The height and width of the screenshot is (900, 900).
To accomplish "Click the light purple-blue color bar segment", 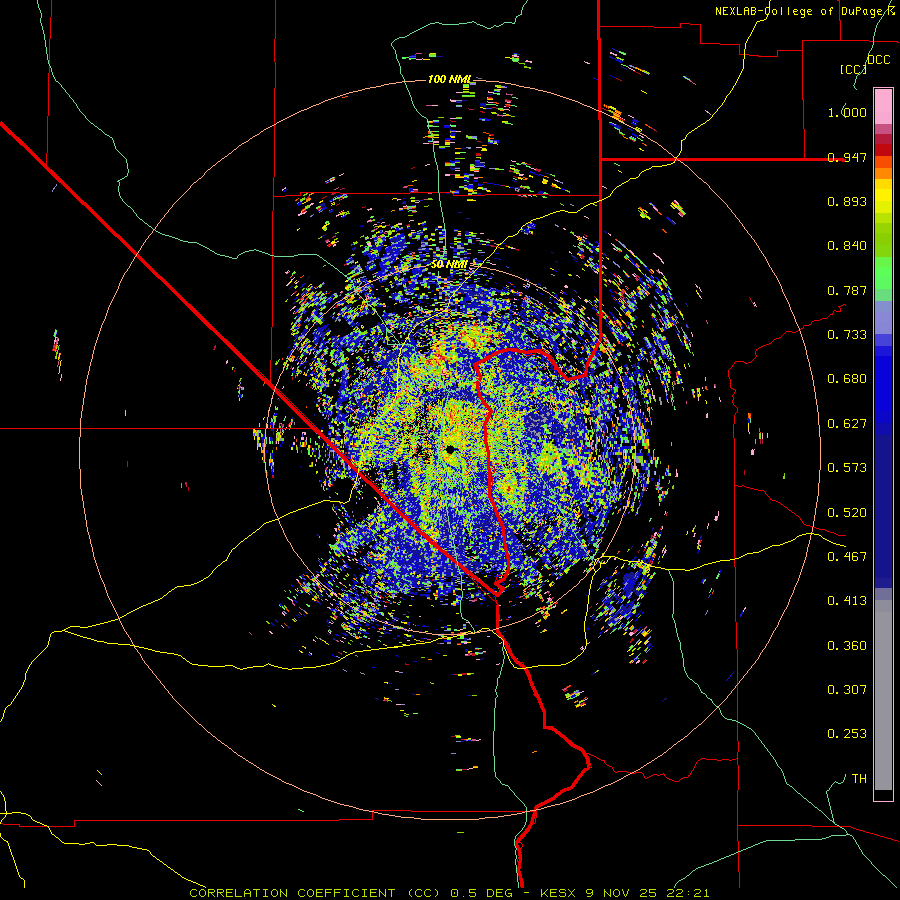I will (x=883, y=319).
